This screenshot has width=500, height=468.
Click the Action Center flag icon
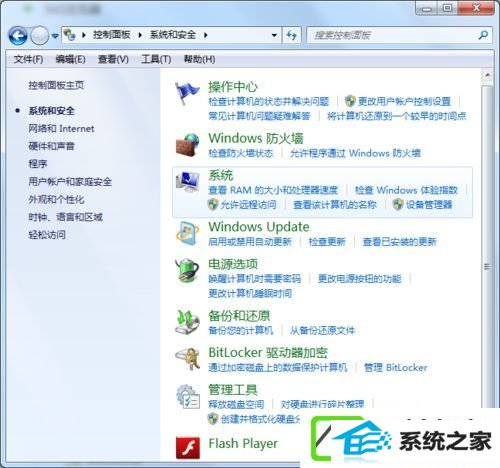click(x=187, y=94)
